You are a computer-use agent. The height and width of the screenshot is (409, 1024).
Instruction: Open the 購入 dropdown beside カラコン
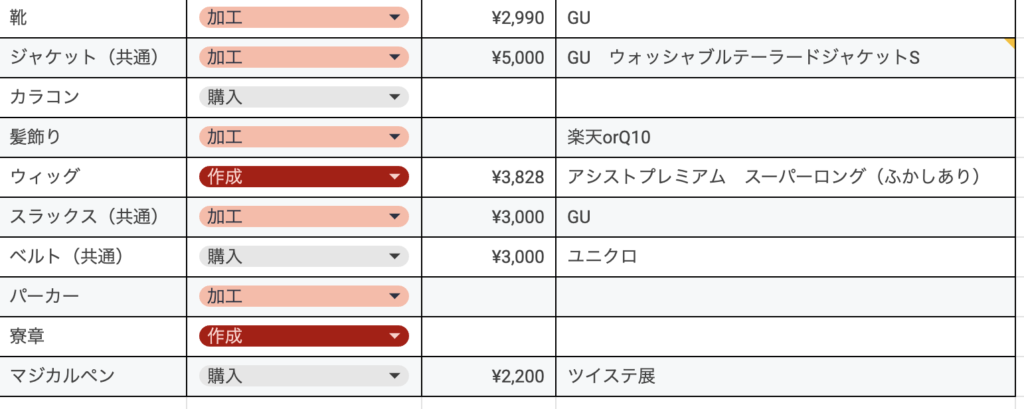tap(303, 97)
